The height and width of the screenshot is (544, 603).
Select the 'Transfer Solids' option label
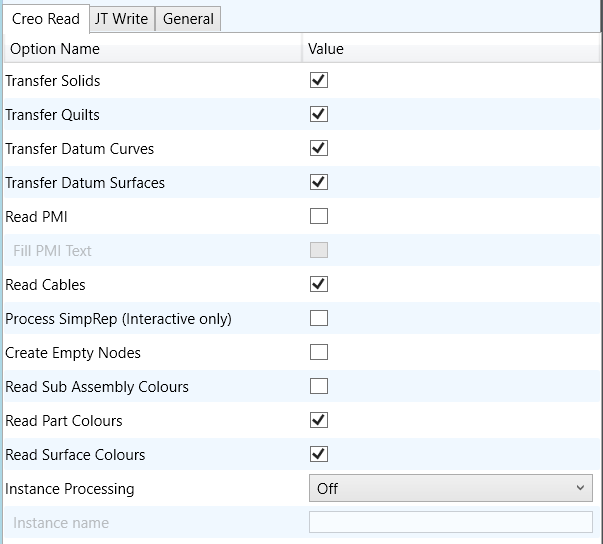[x=53, y=81]
